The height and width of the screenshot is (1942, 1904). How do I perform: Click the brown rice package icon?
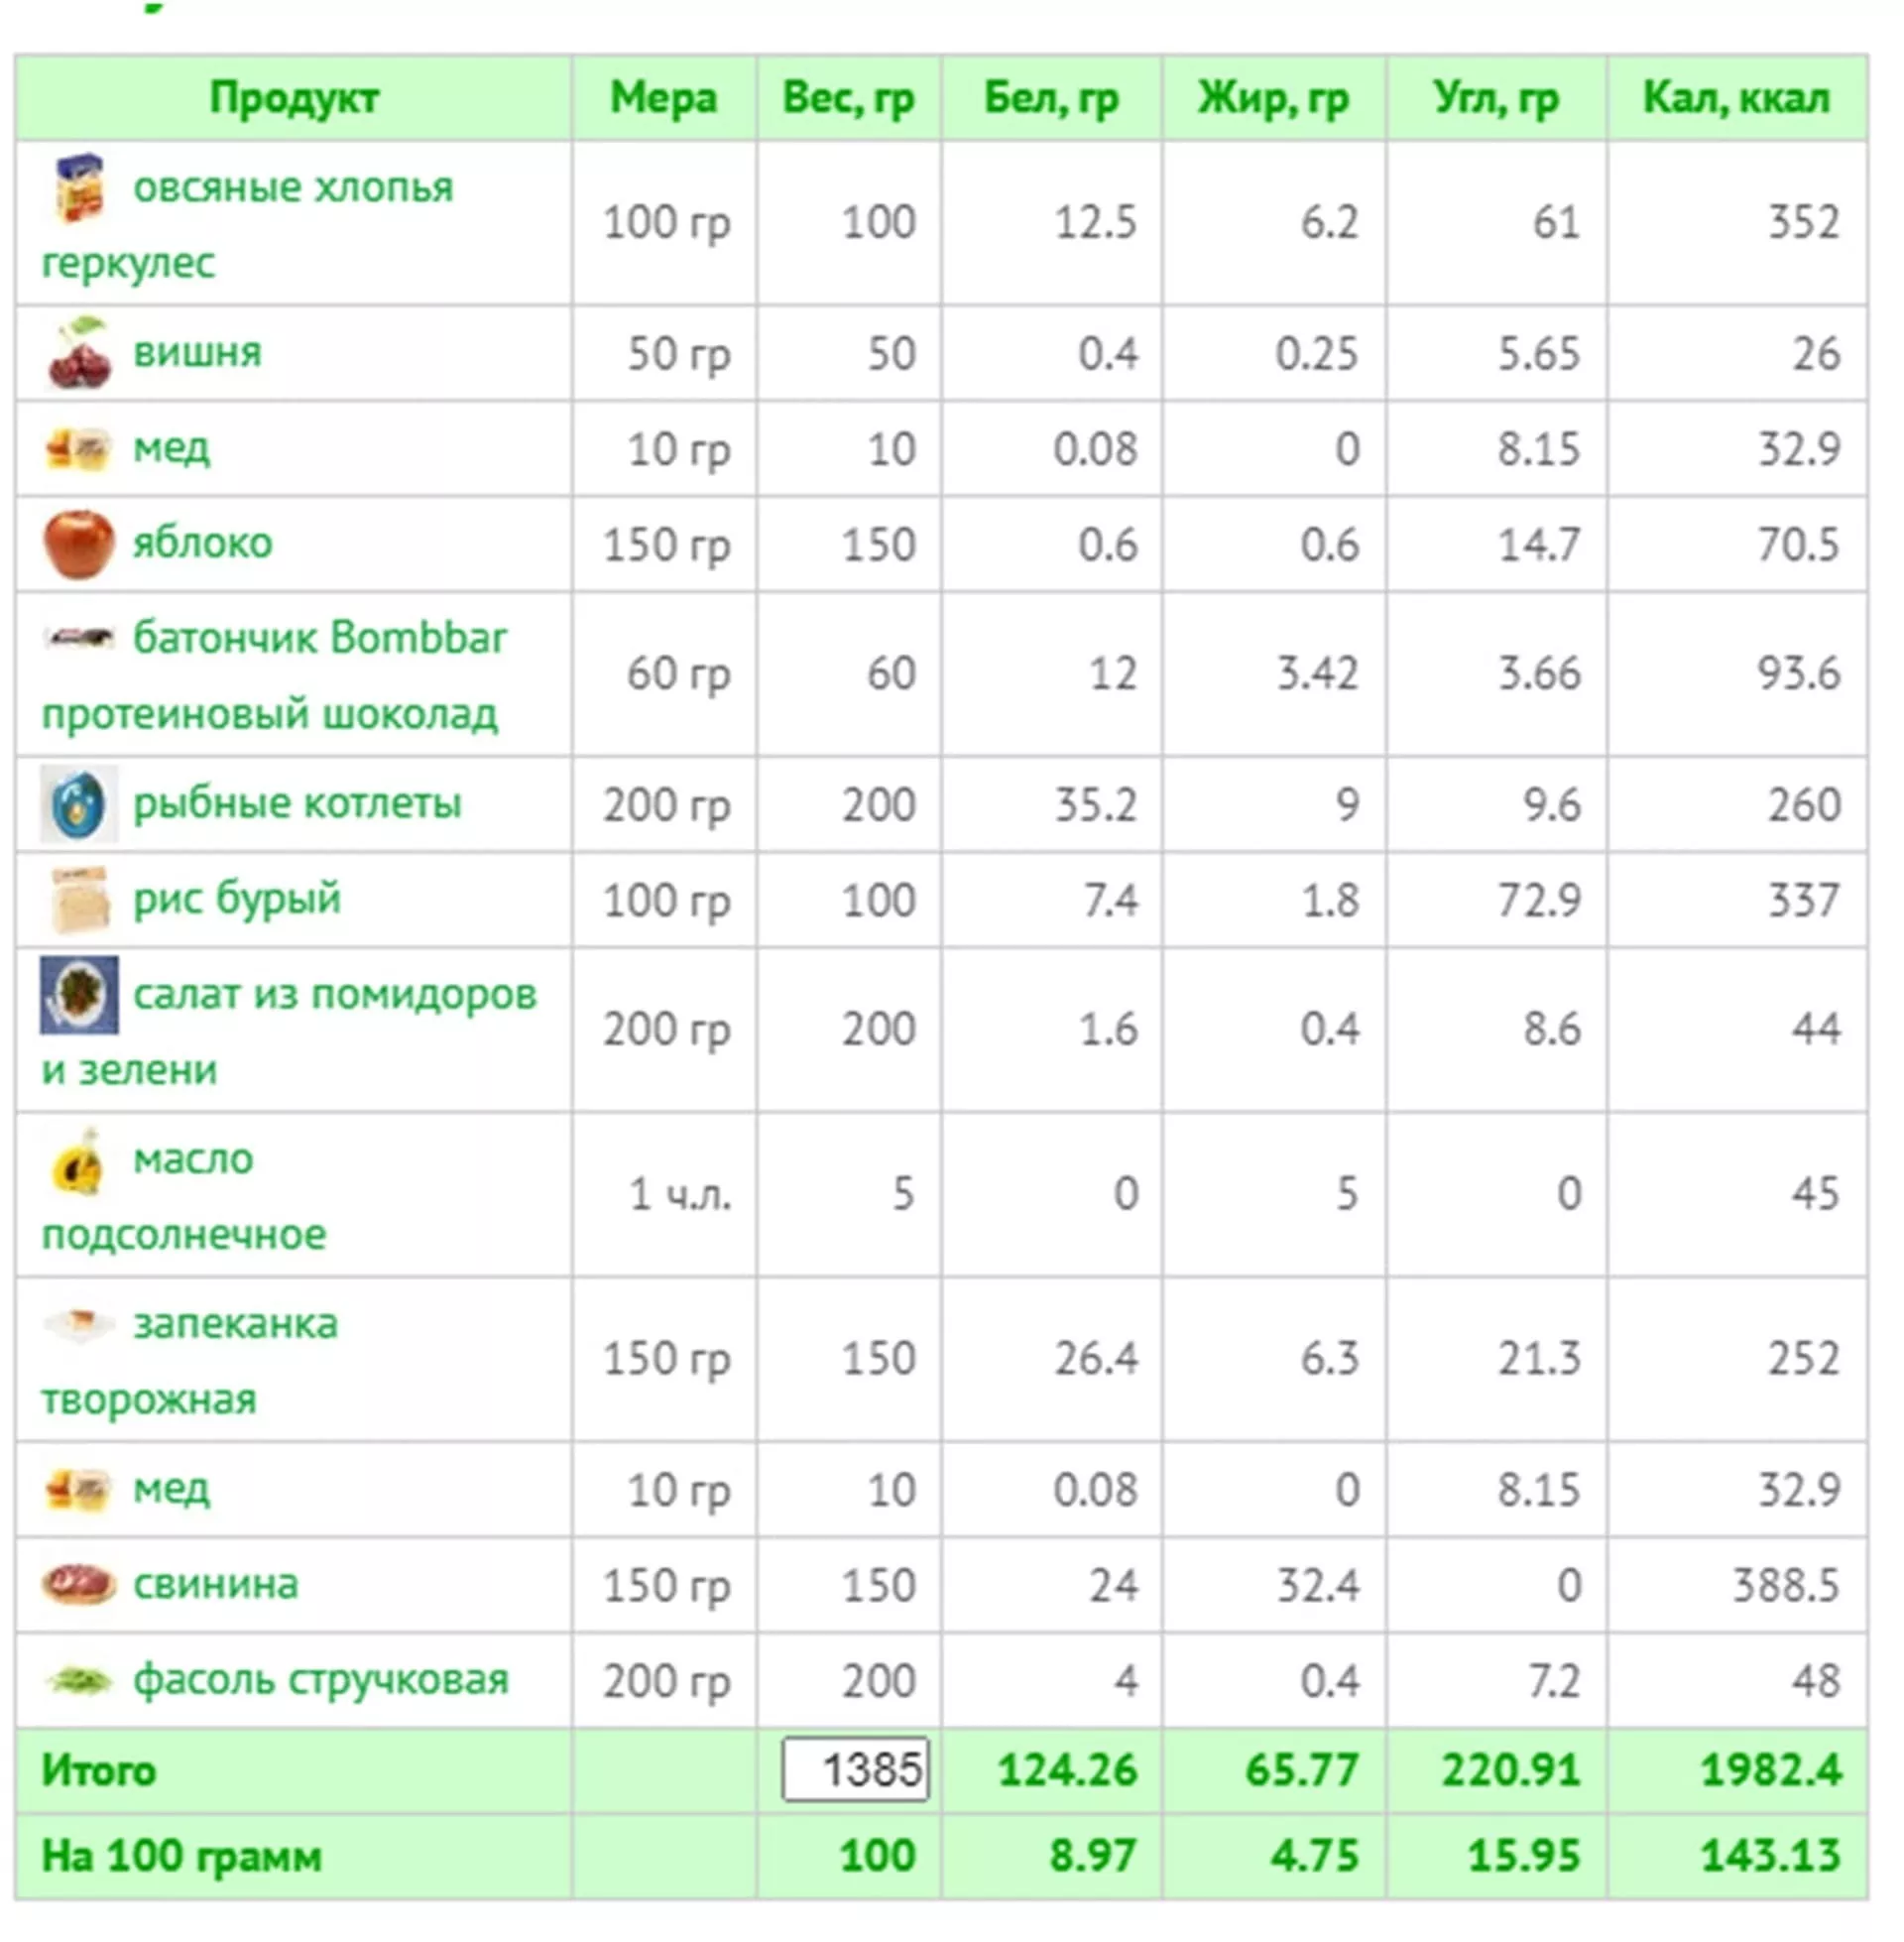tap(78, 899)
